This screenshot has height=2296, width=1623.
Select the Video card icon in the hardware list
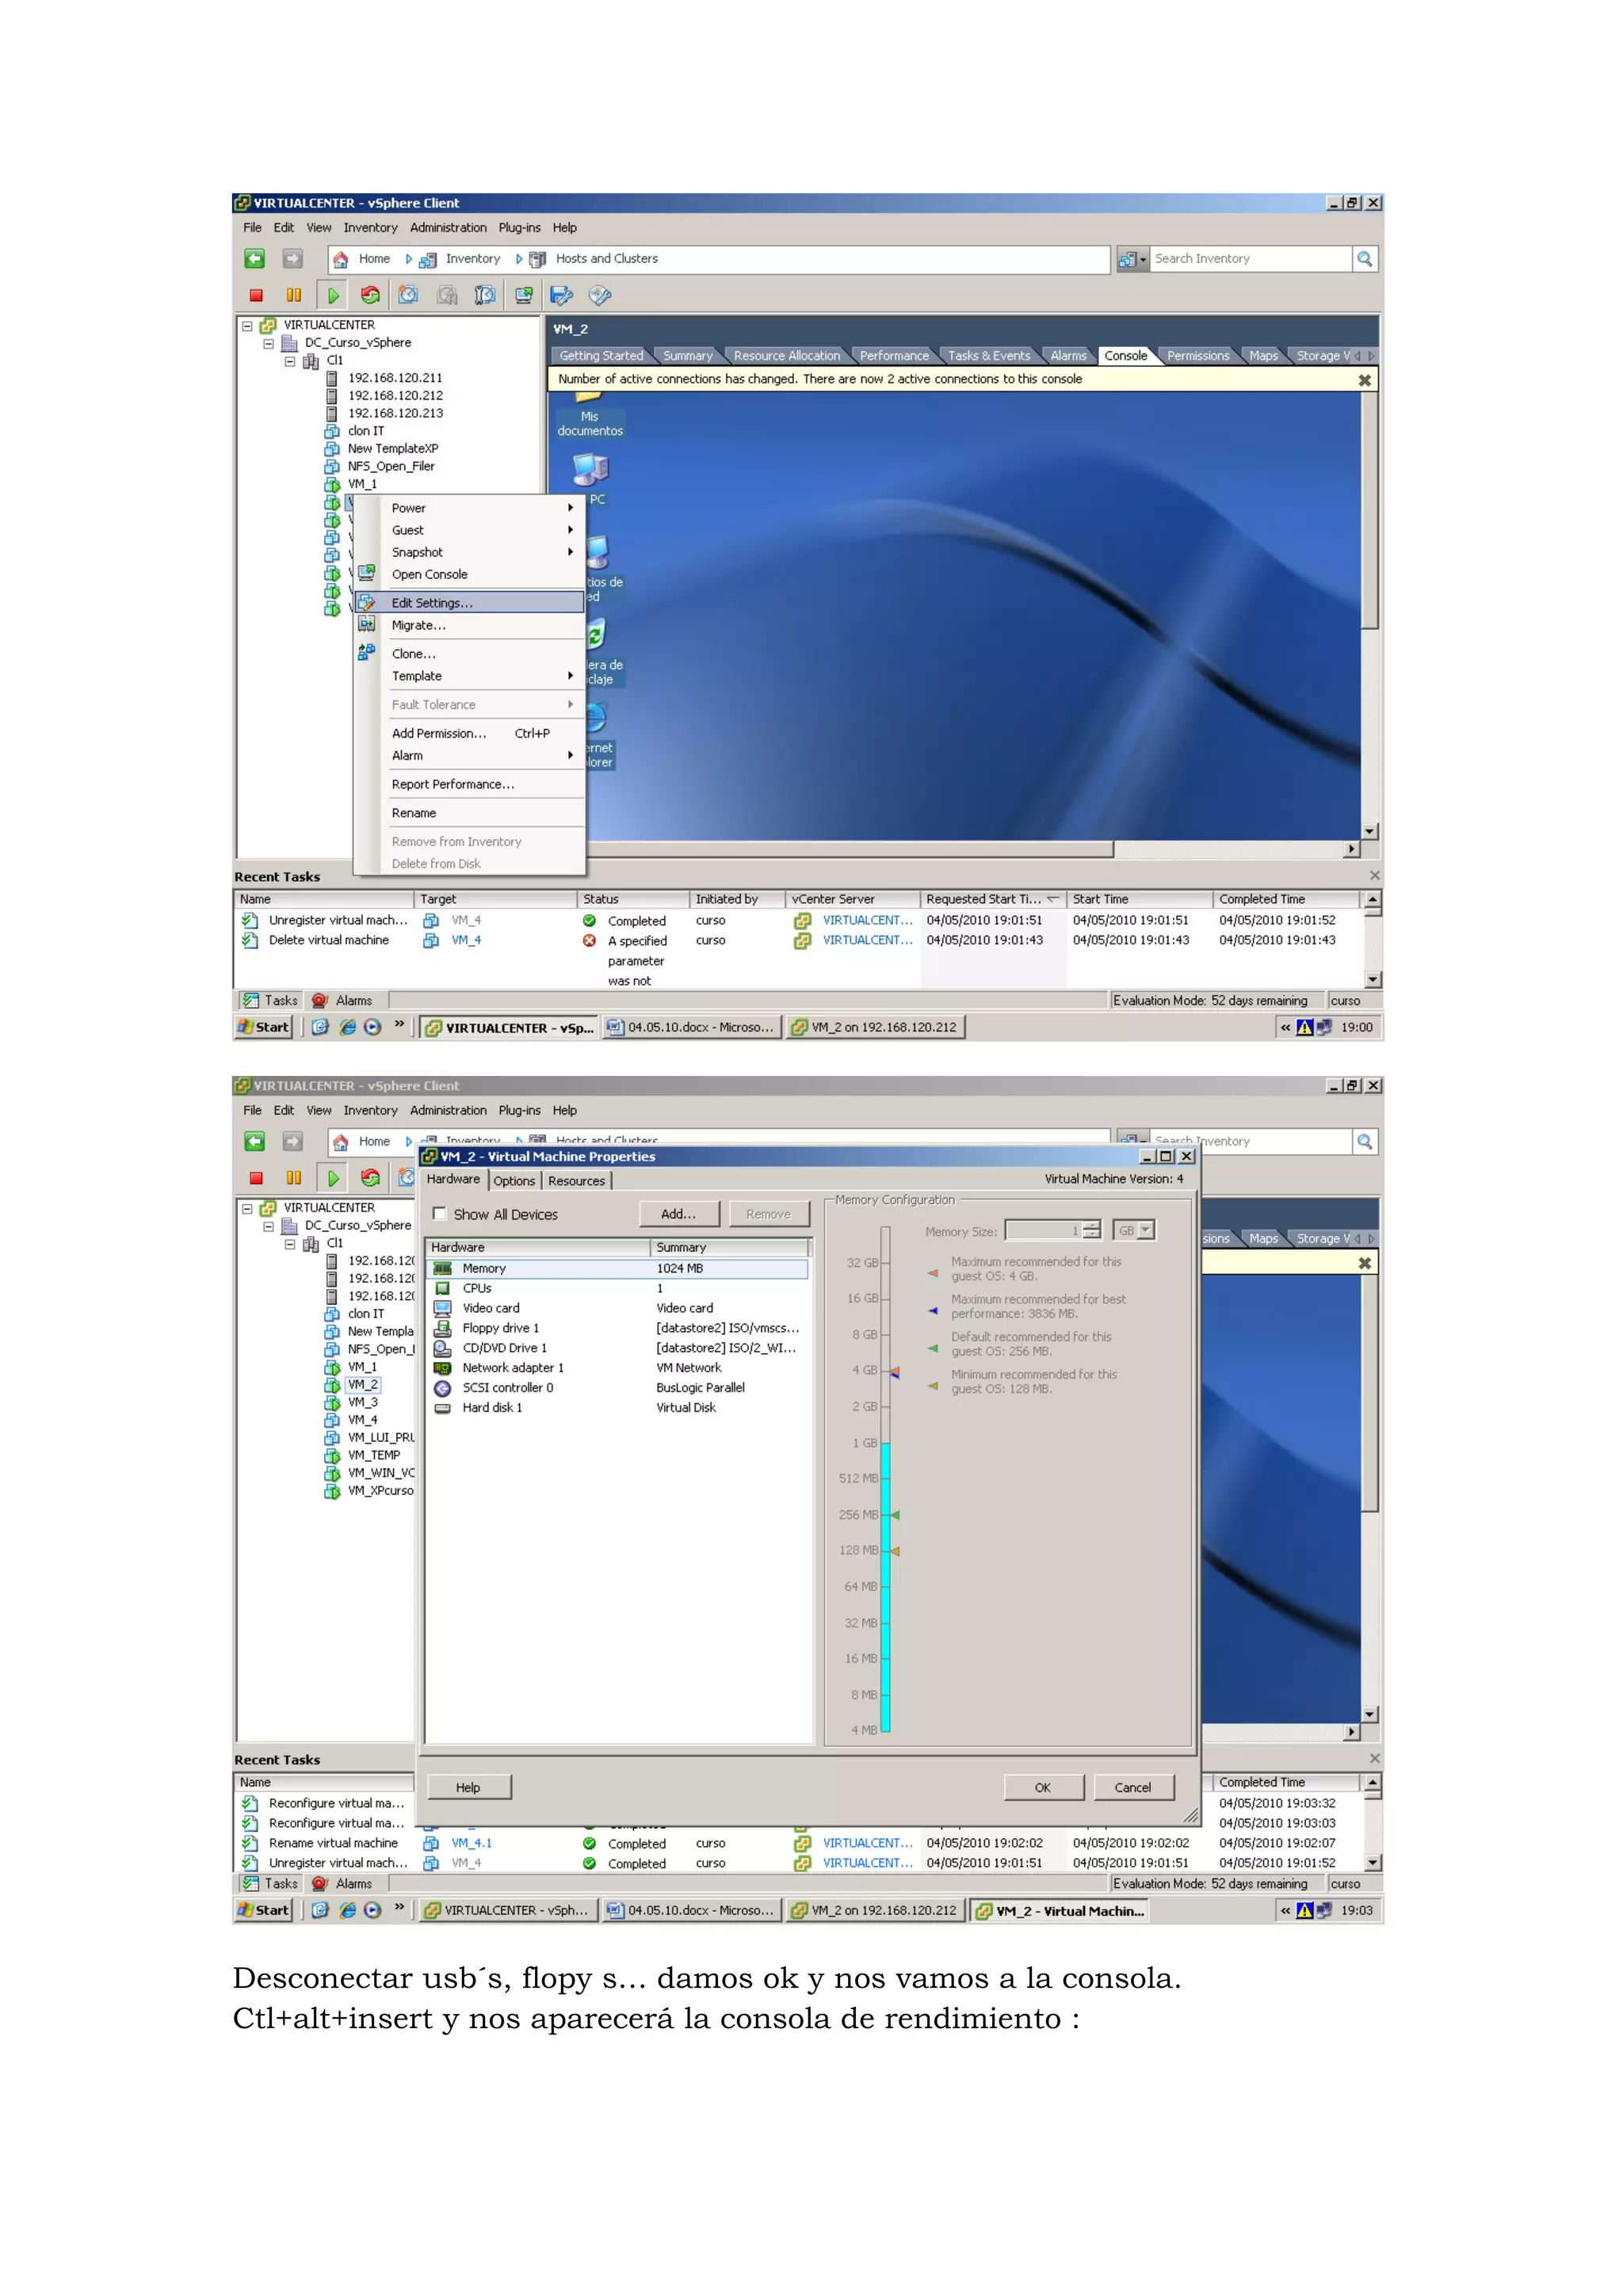[442, 1308]
